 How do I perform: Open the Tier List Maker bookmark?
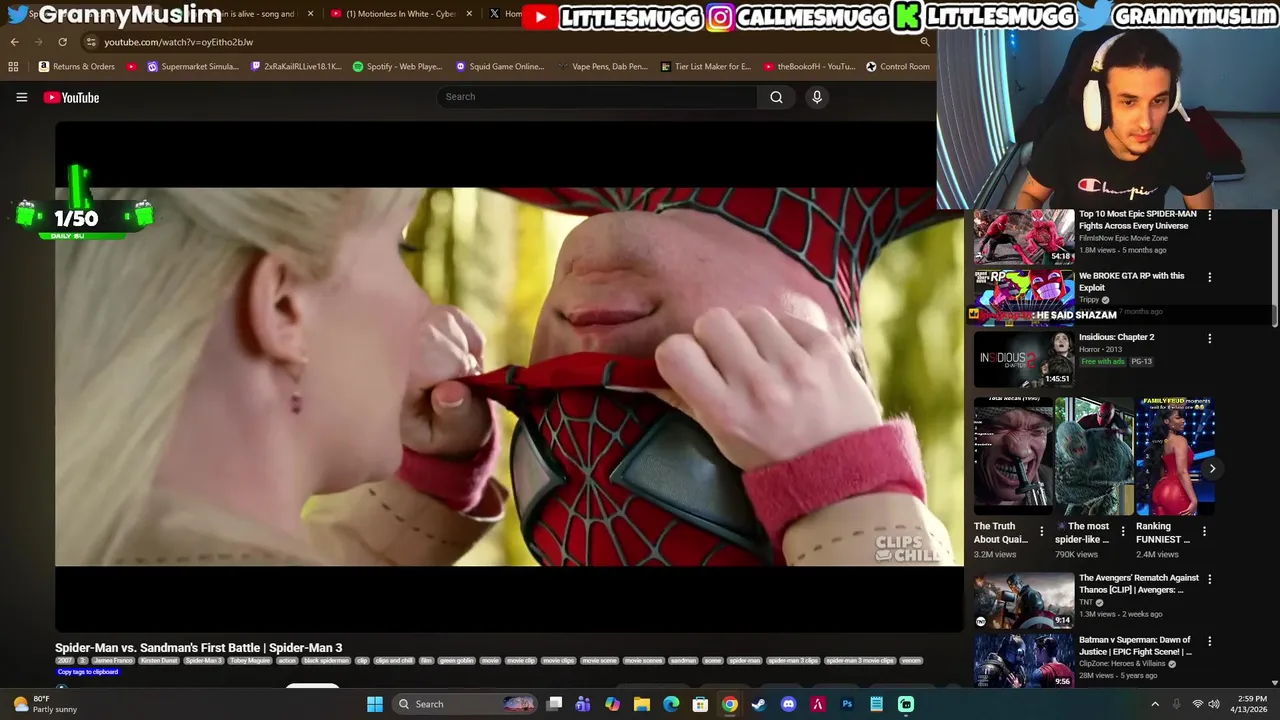point(705,66)
